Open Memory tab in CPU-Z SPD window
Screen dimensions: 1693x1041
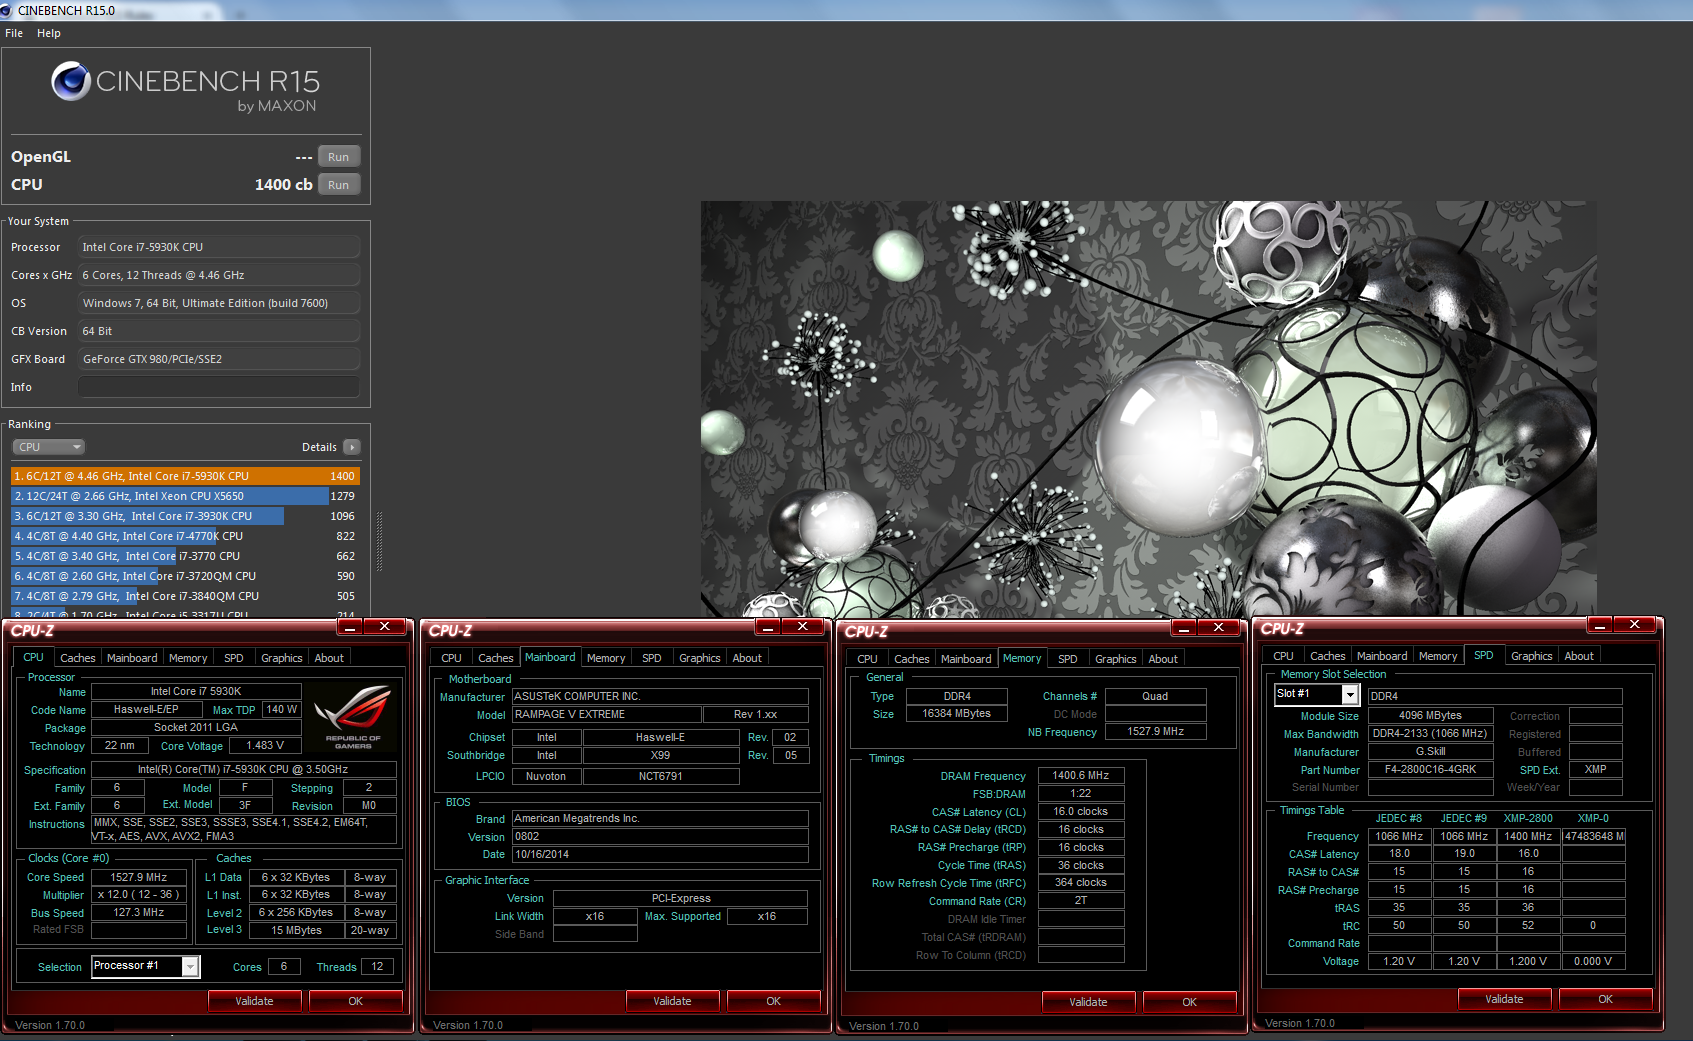(1438, 656)
